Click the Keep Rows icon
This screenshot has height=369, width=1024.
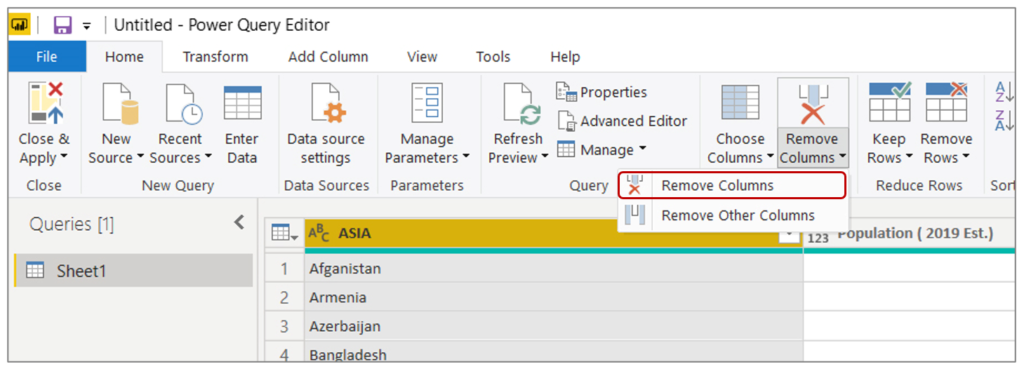pyautogui.click(x=889, y=103)
